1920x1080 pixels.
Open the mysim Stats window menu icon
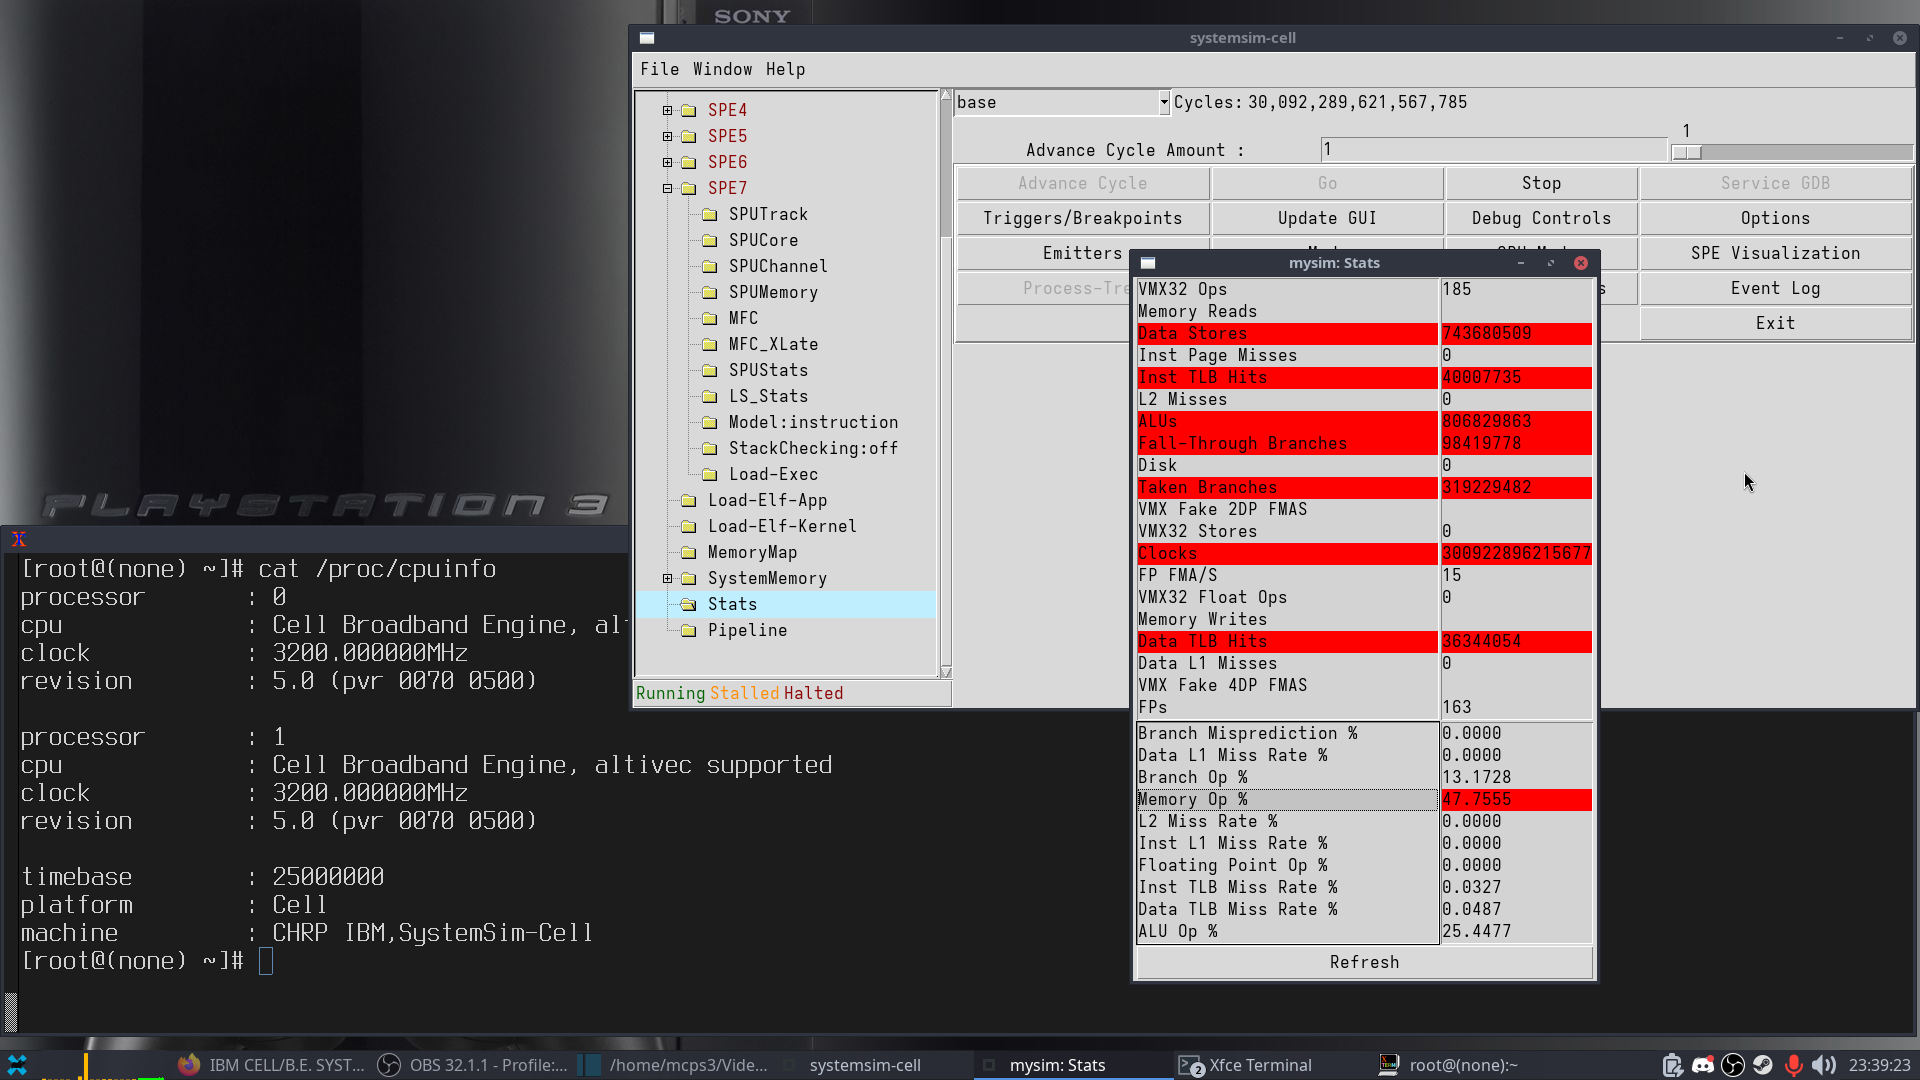tap(1148, 263)
